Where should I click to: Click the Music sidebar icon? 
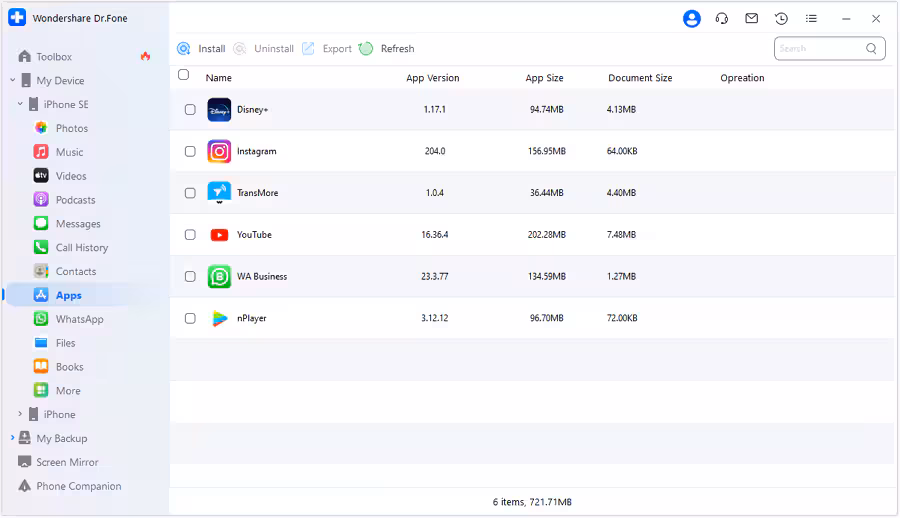pyautogui.click(x=41, y=152)
